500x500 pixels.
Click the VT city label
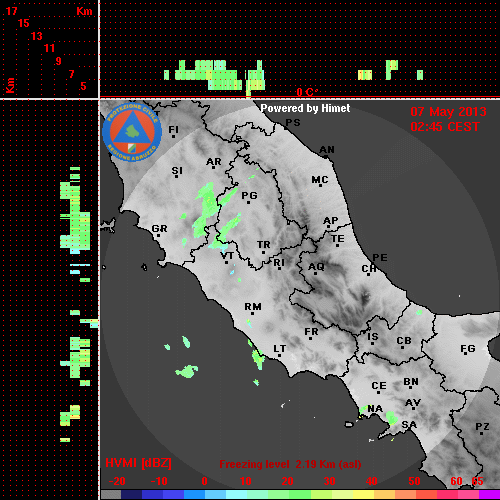[x=227, y=256]
